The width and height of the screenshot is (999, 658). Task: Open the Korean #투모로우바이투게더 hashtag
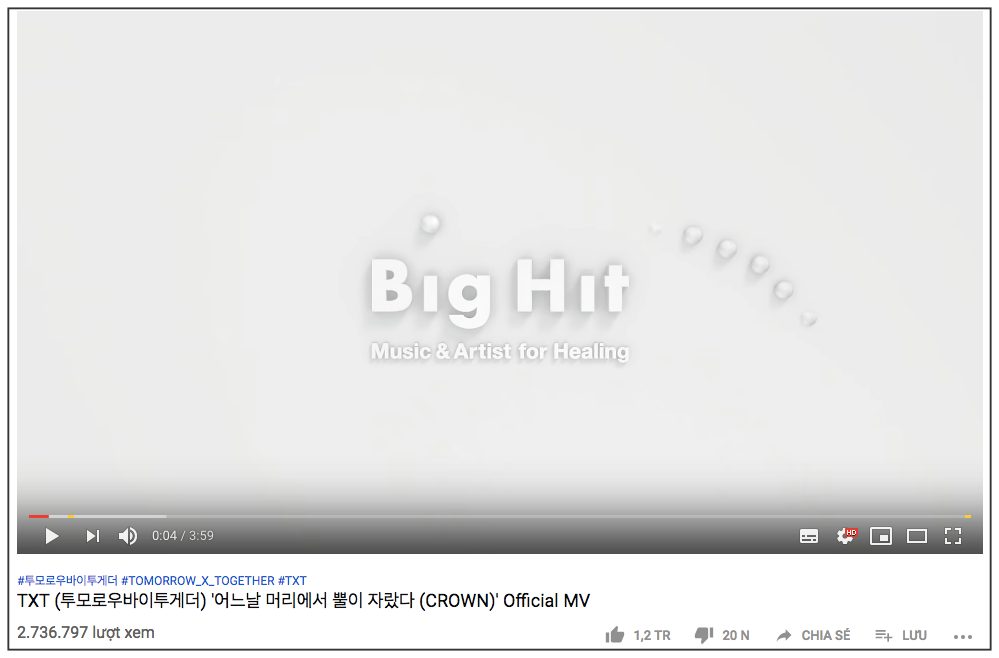(x=68, y=581)
